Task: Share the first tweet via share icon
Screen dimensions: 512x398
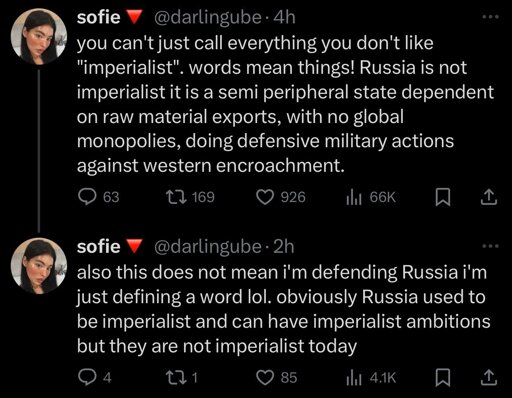Action: tap(489, 197)
